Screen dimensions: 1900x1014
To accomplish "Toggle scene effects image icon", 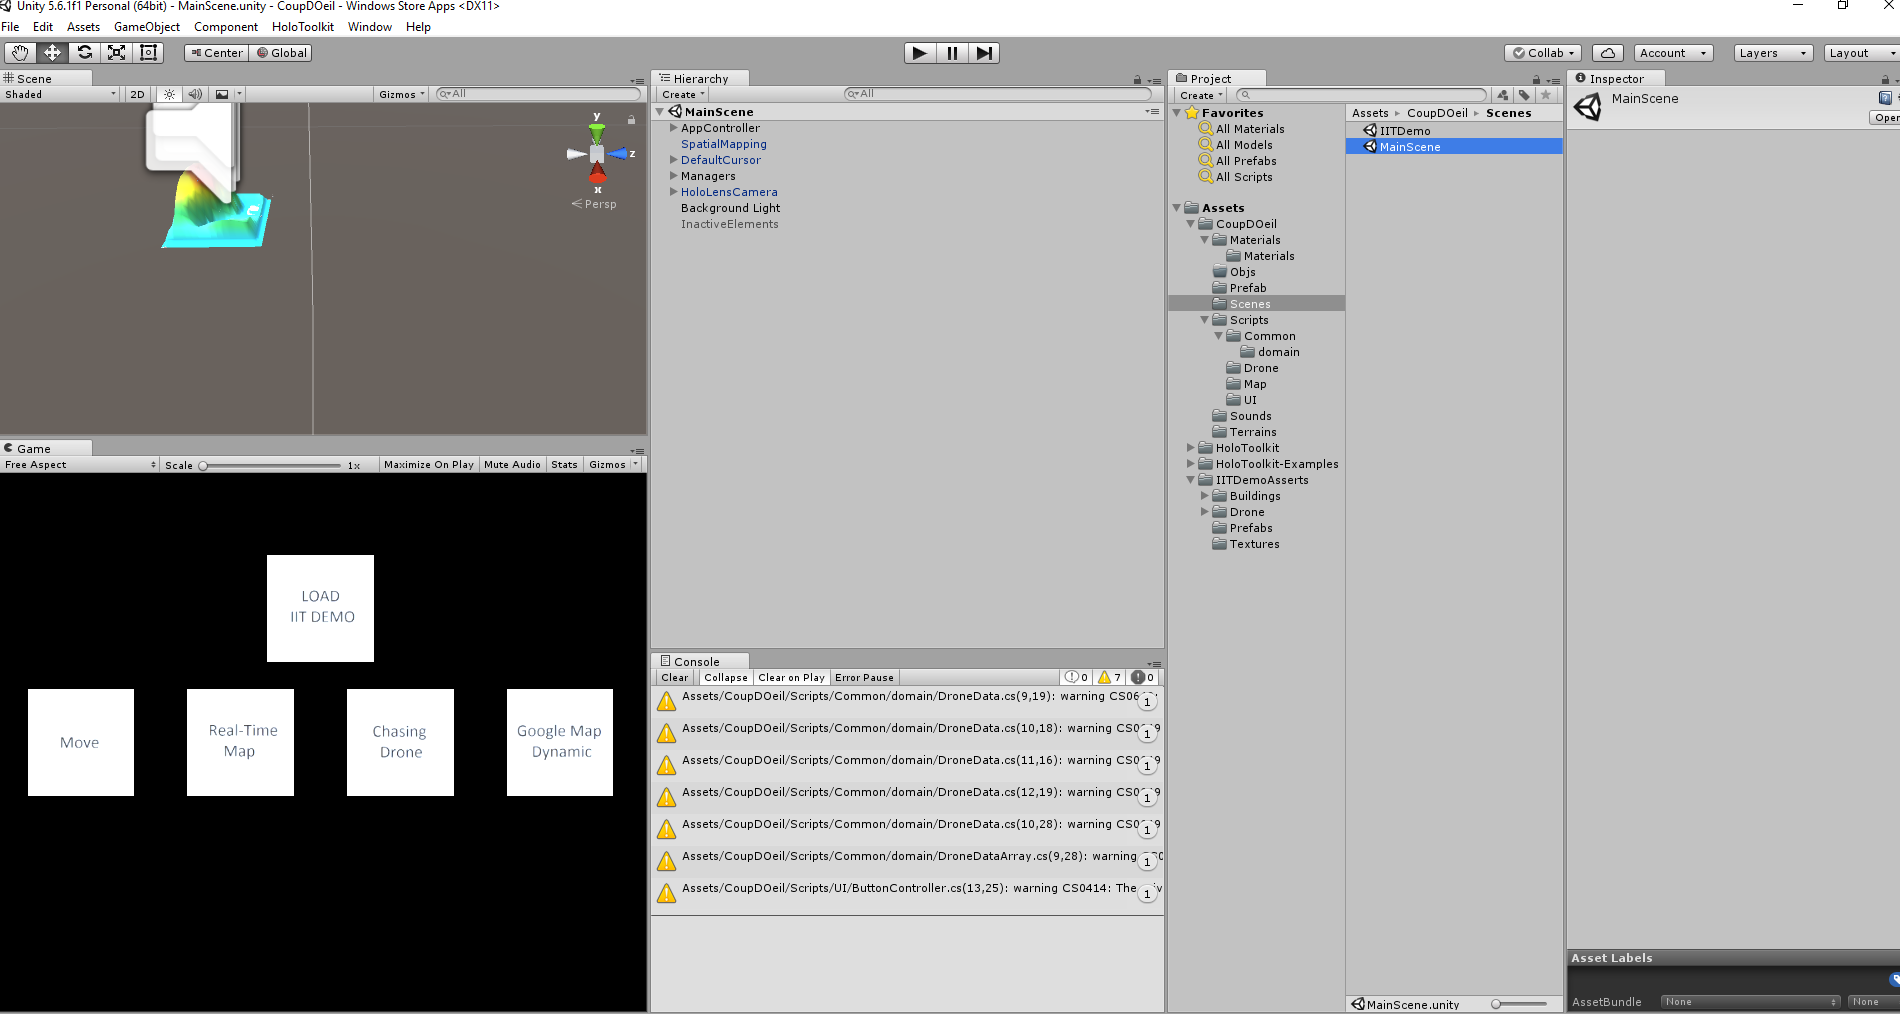I will (x=222, y=94).
